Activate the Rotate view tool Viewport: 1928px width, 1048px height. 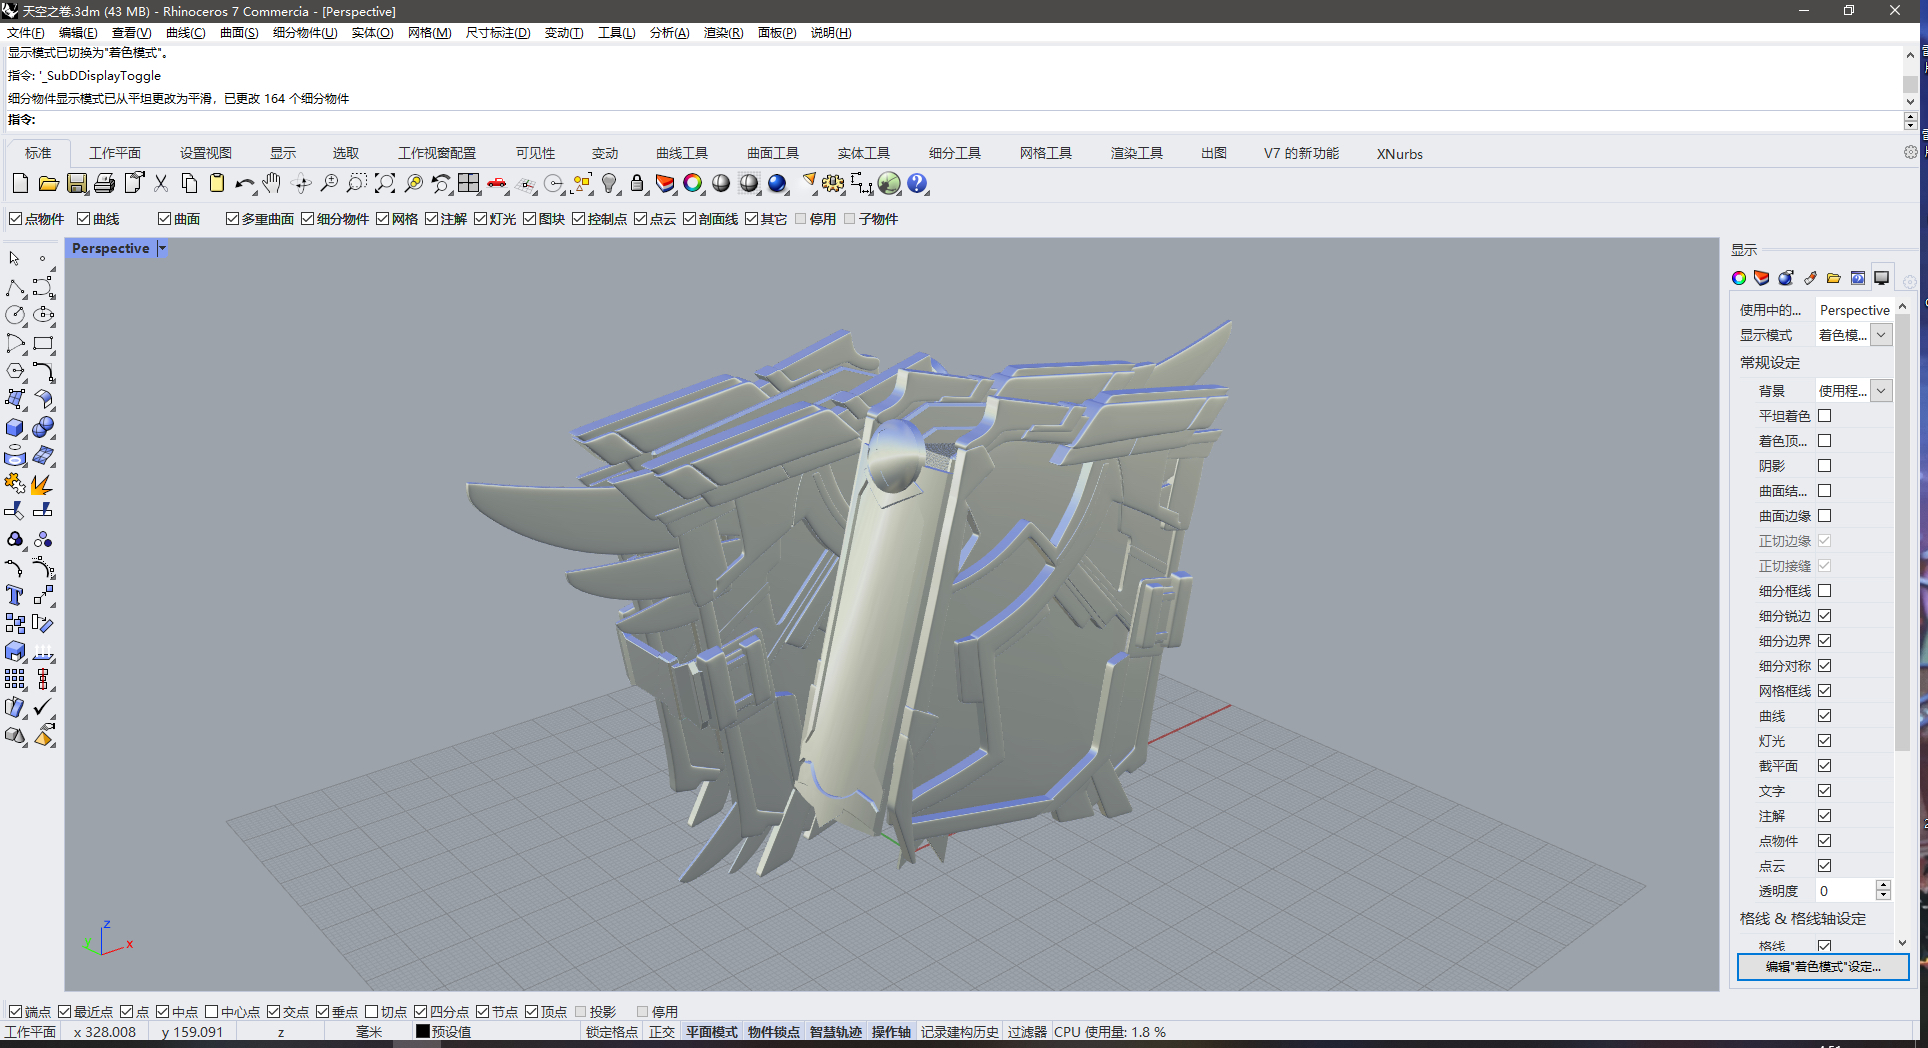(x=301, y=184)
